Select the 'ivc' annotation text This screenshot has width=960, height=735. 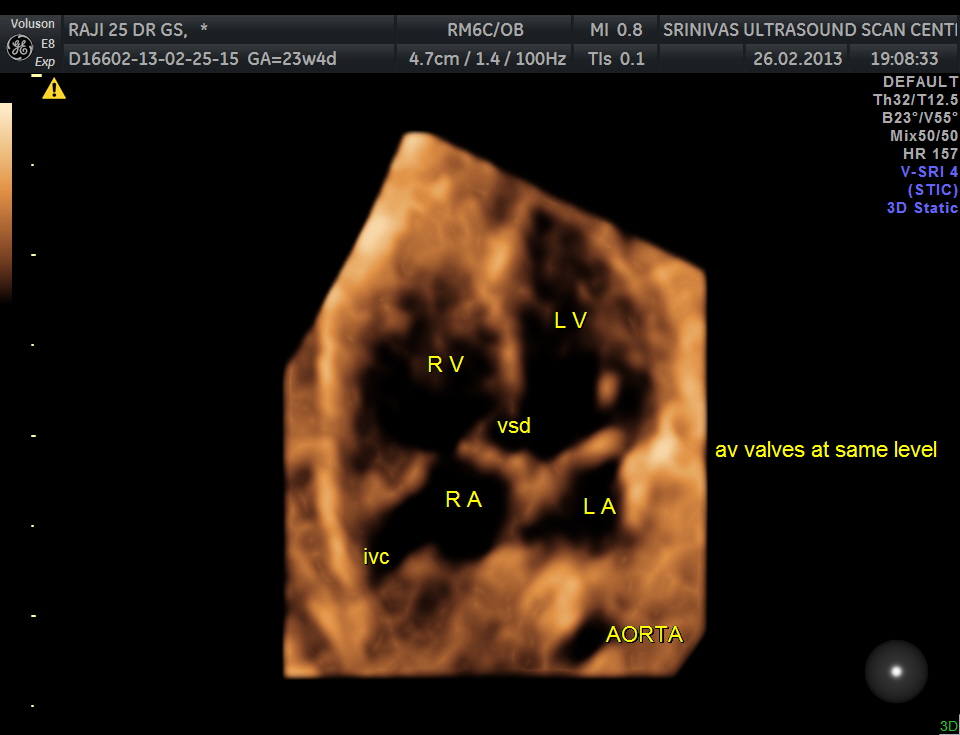(376, 556)
